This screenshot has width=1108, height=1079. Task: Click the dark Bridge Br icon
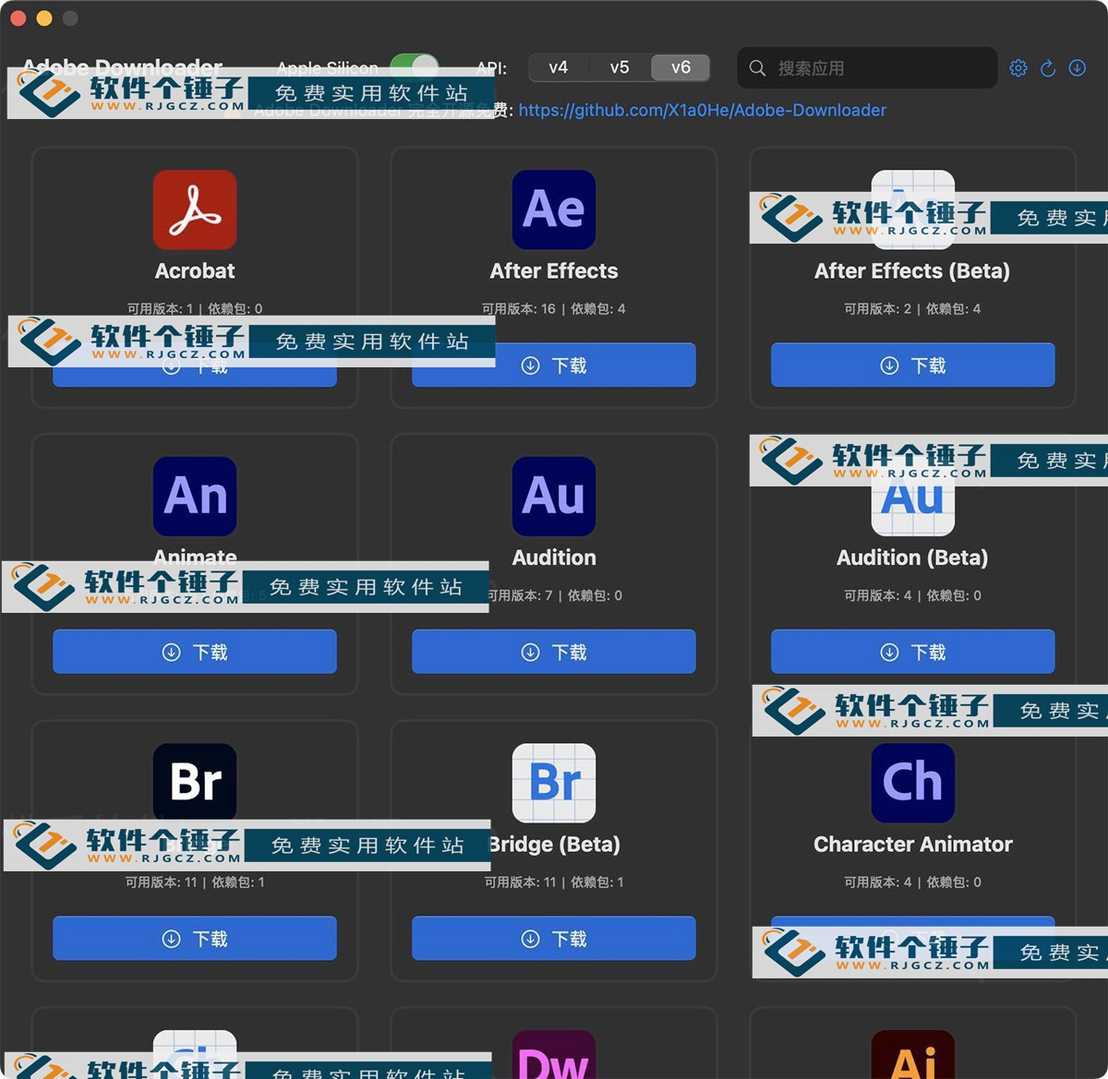pos(195,781)
